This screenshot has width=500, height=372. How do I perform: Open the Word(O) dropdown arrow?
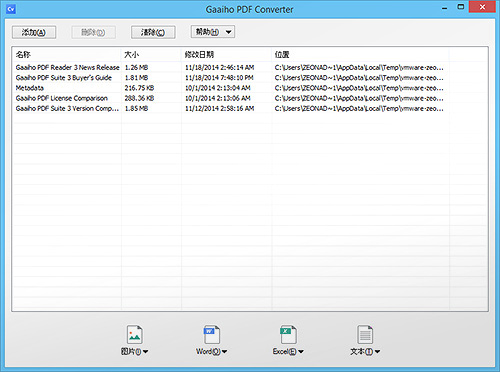224,351
